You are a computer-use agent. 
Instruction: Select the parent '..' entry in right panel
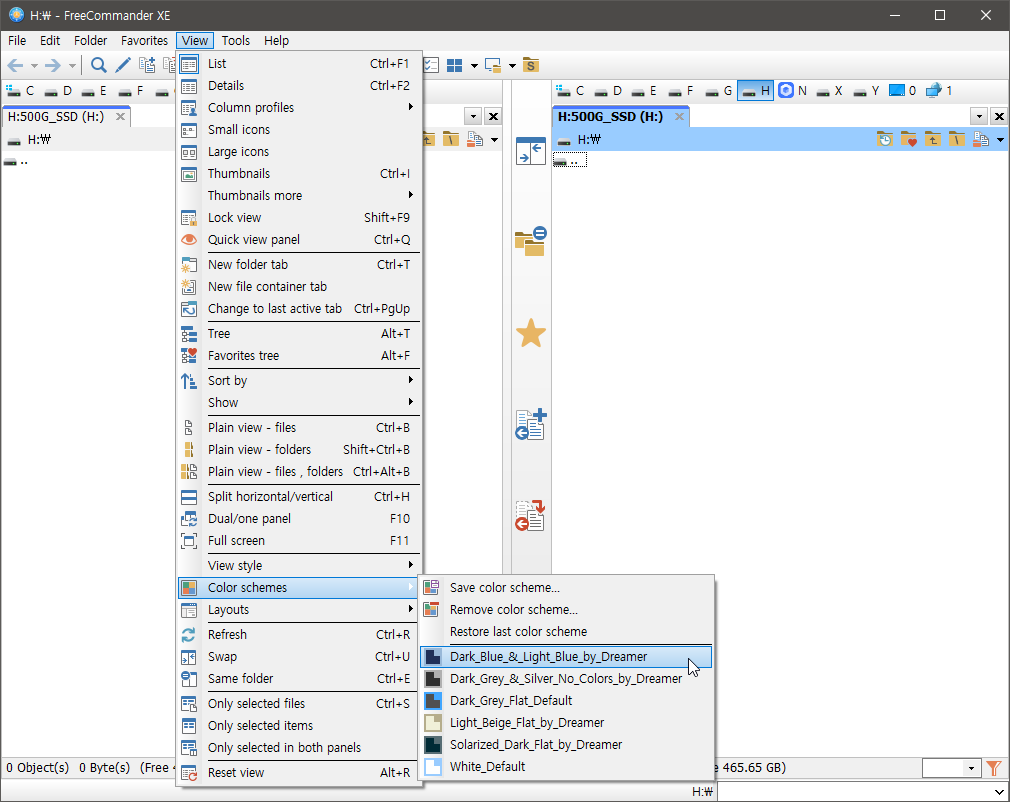(x=570, y=160)
